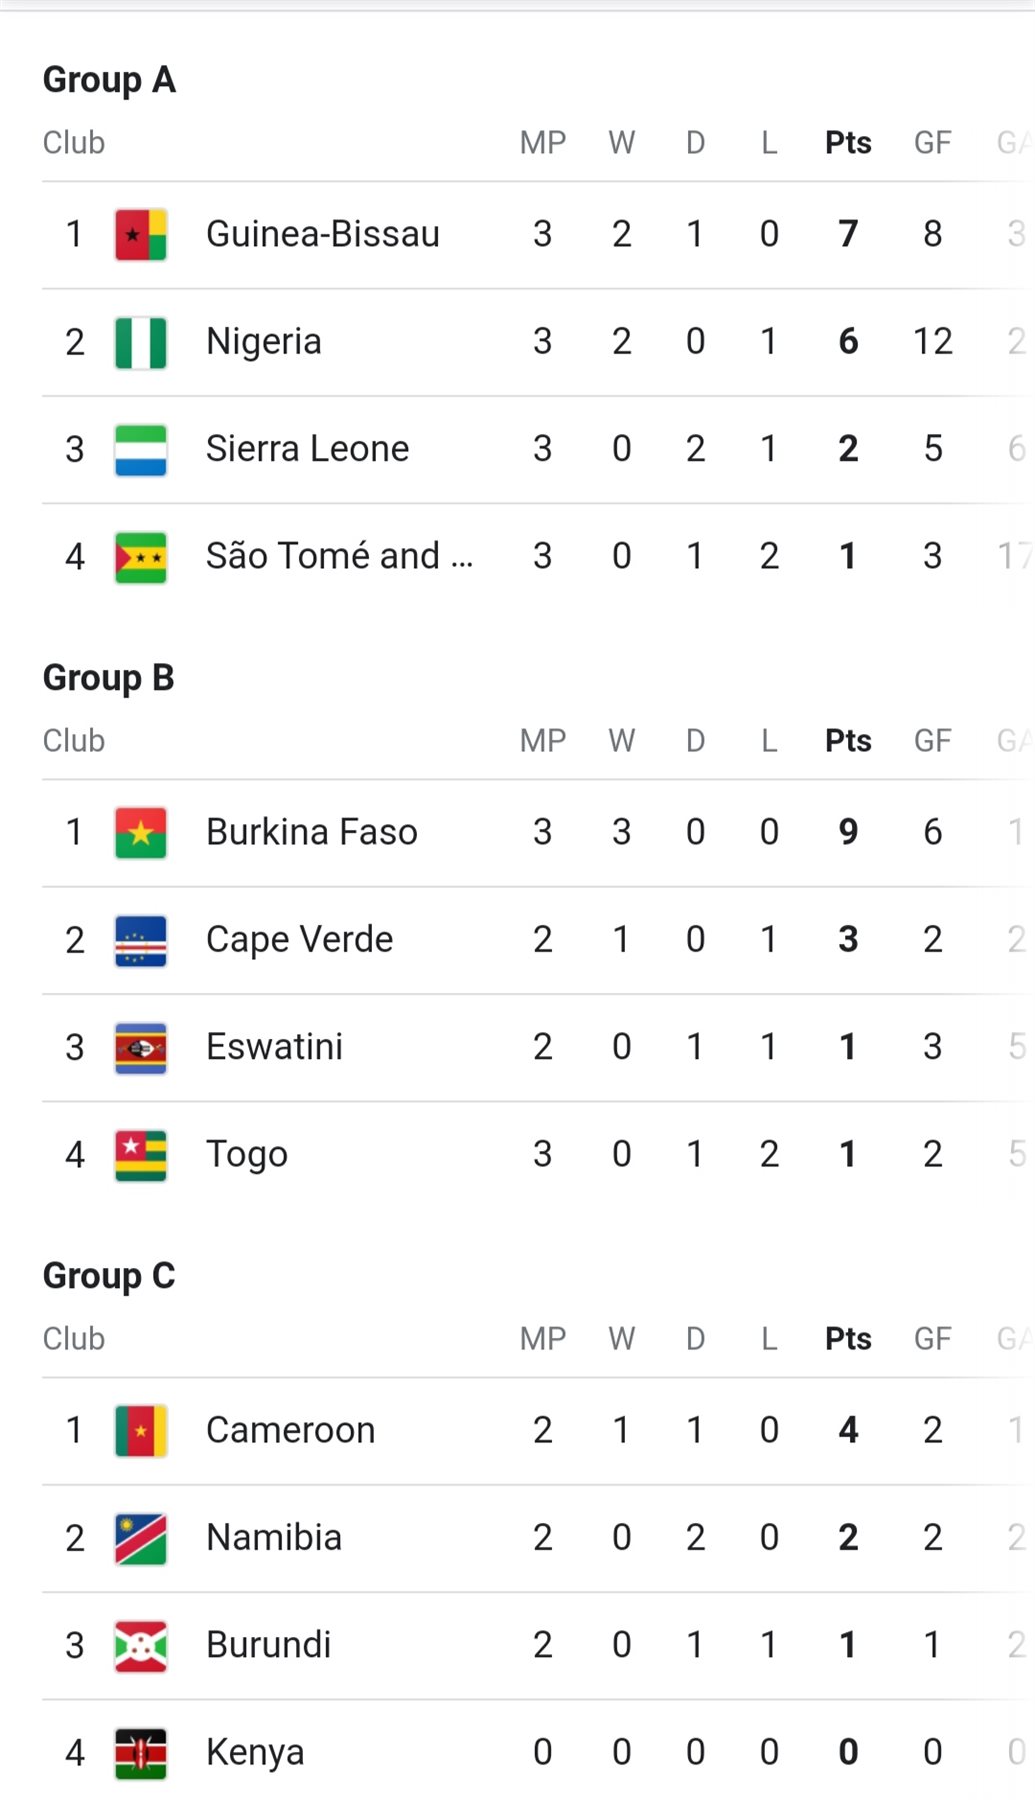Click the Kenya flag icon

tap(140, 1752)
